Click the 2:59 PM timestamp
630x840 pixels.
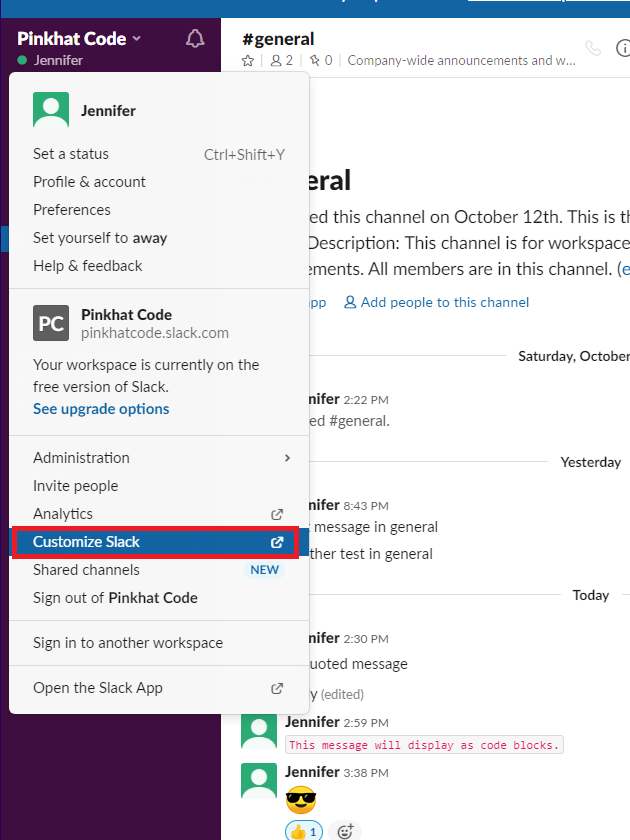click(366, 723)
